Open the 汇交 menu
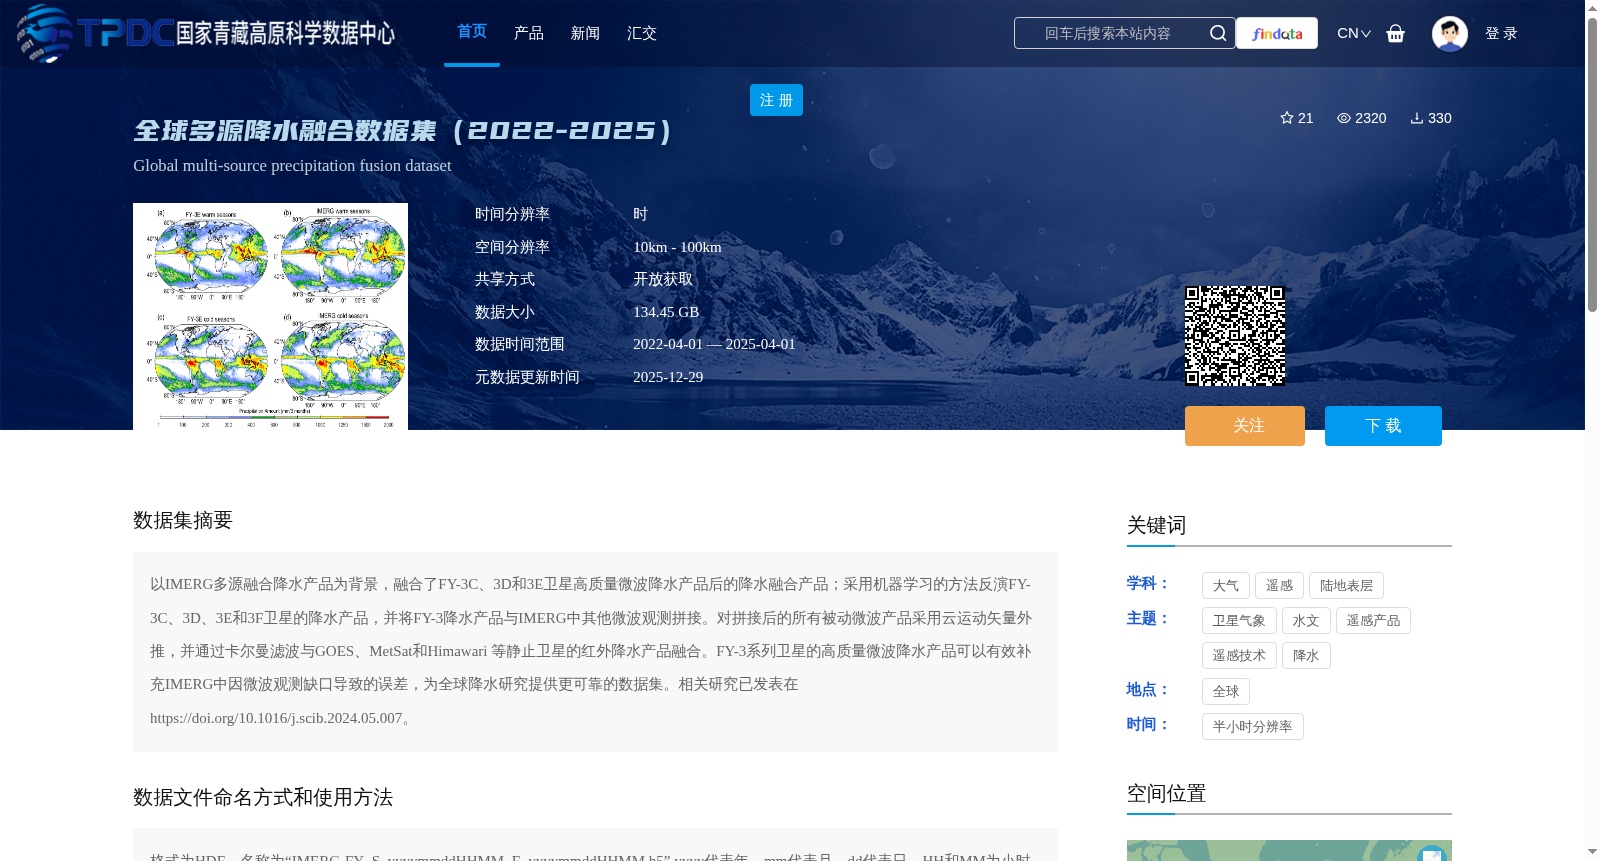 642,33
